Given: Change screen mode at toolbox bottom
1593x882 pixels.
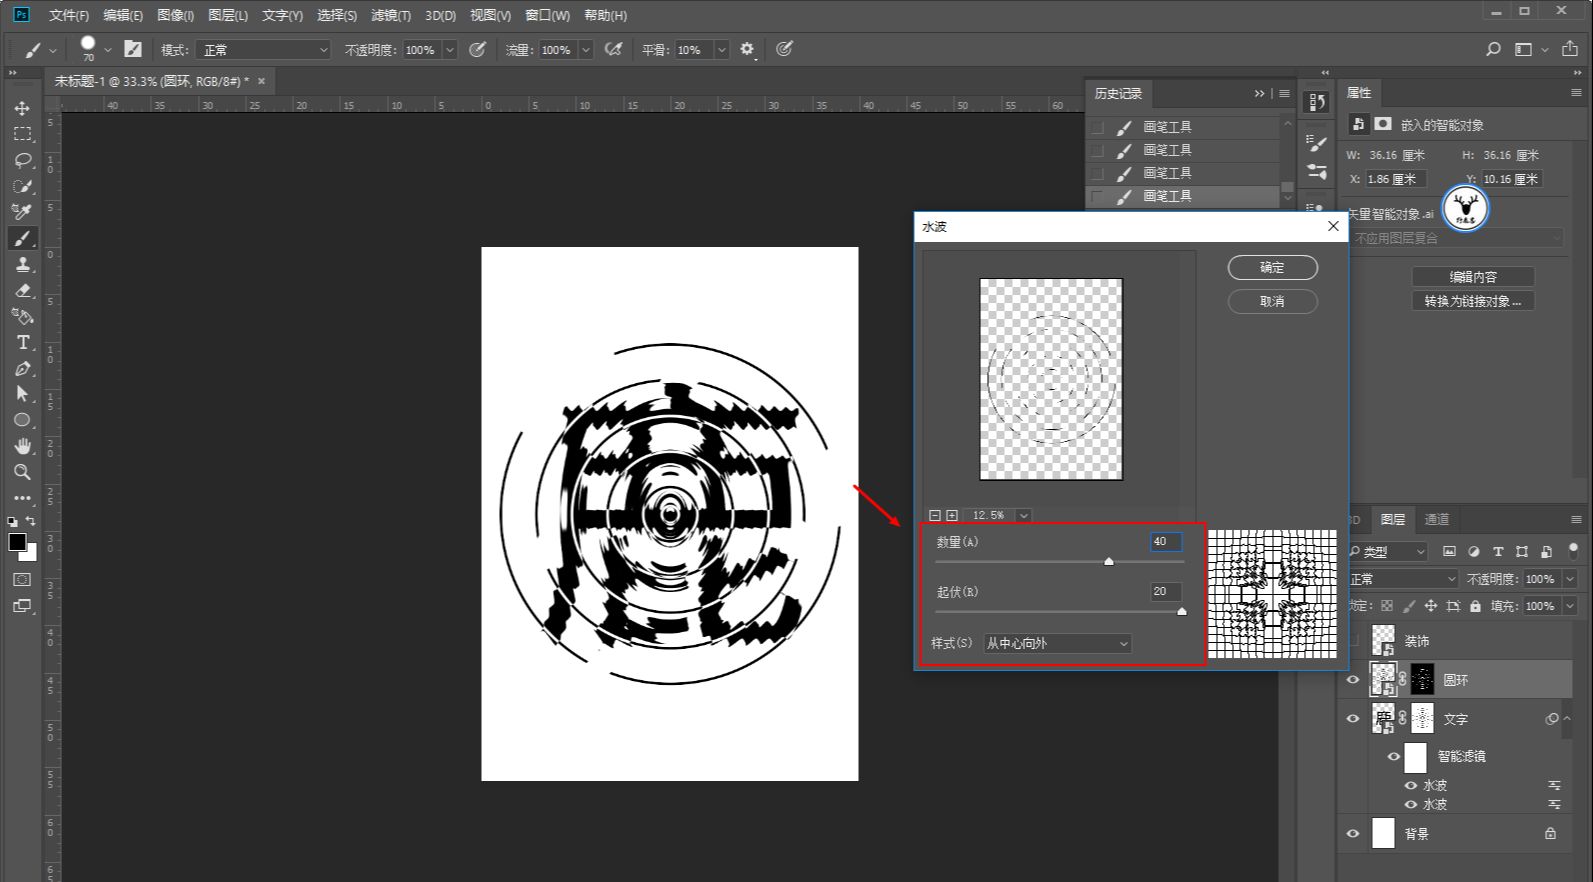Looking at the screenshot, I should pos(22,605).
